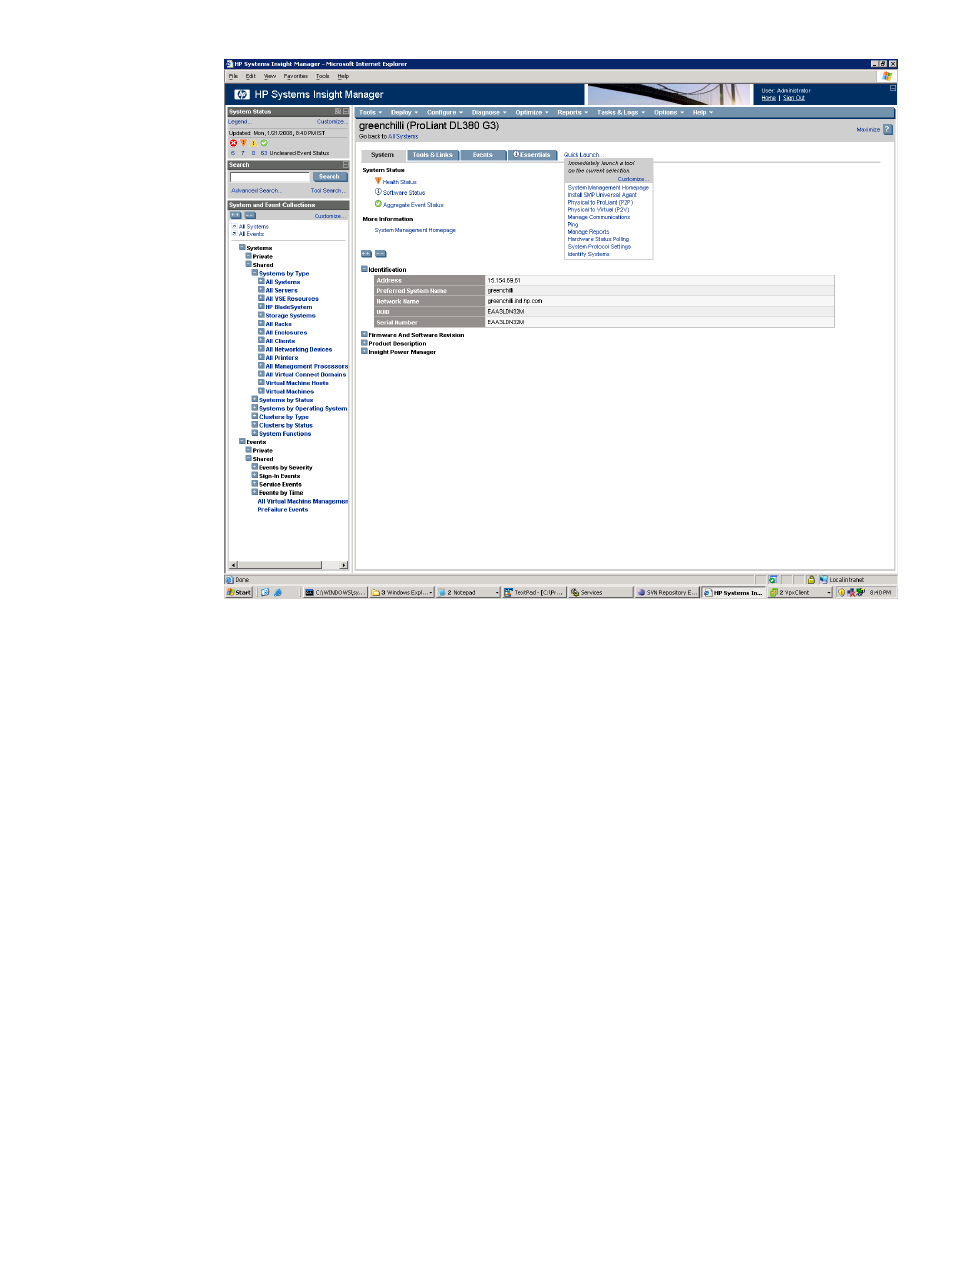Screen dimensions: 954x1270
Task: Open the SVN Repository taskbar window
Action: pos(667,592)
